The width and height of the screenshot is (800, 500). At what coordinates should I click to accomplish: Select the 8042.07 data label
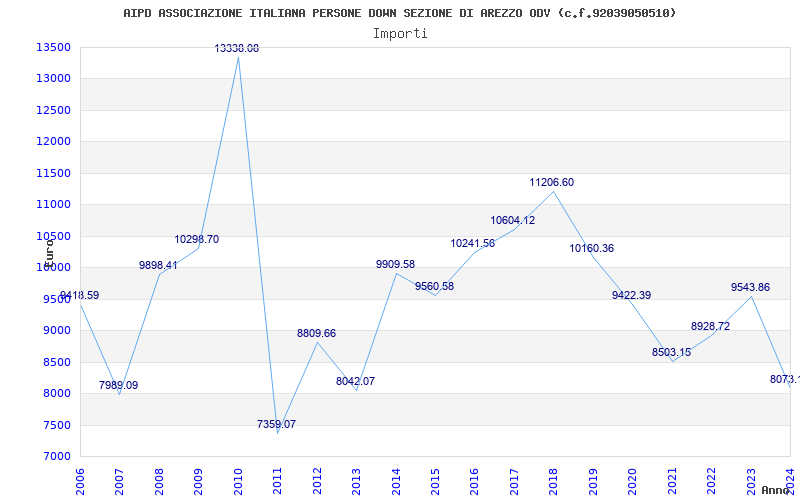(x=355, y=381)
